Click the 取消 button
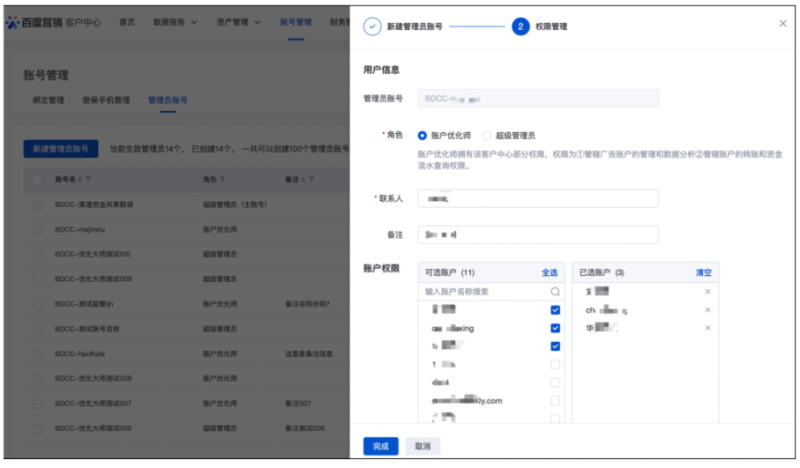The image size is (800, 468). 422,446
